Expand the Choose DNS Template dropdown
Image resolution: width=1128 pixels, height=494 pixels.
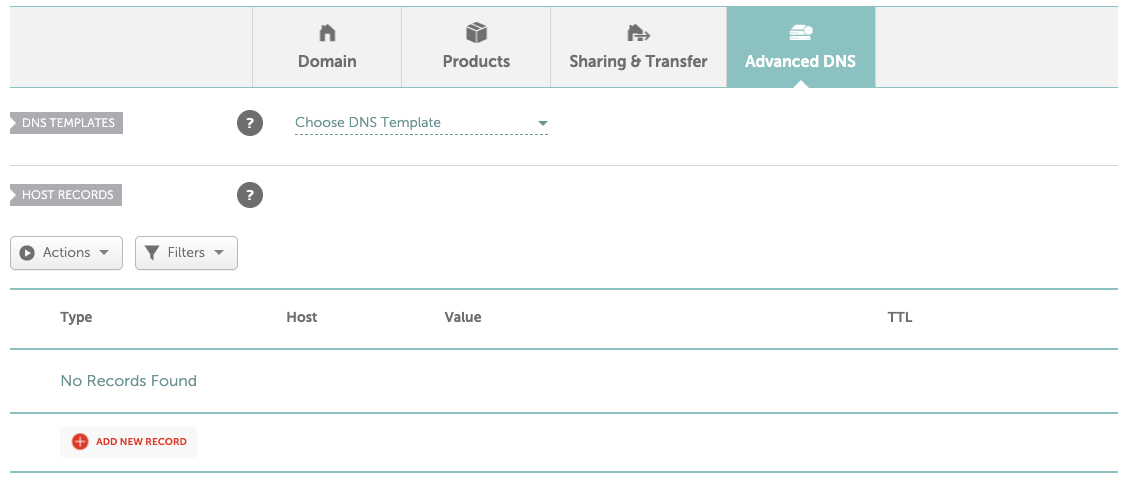[421, 123]
